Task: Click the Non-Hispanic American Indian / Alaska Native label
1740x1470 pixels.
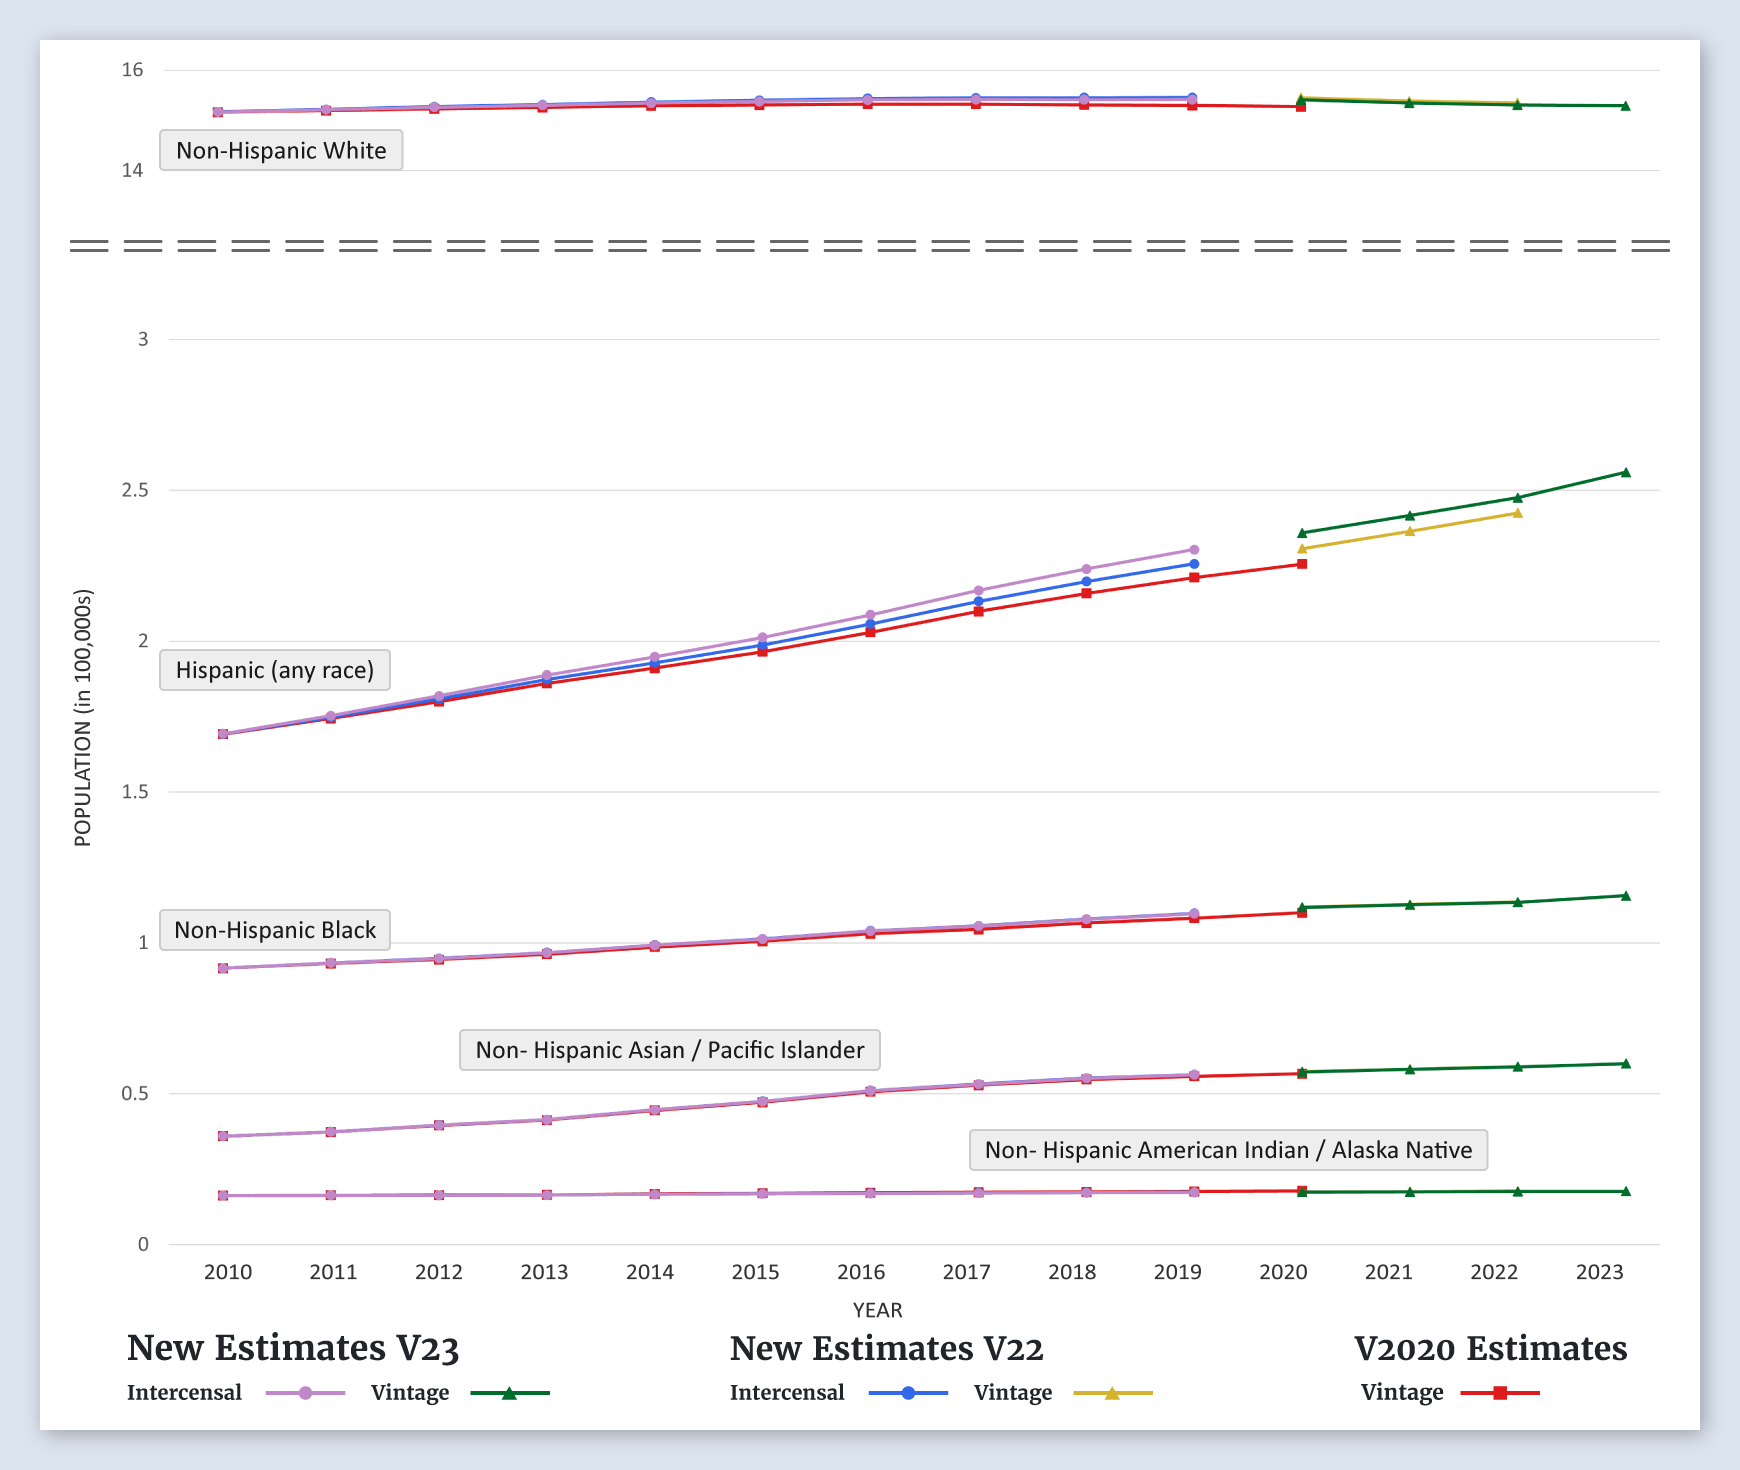Action: point(1228,1150)
